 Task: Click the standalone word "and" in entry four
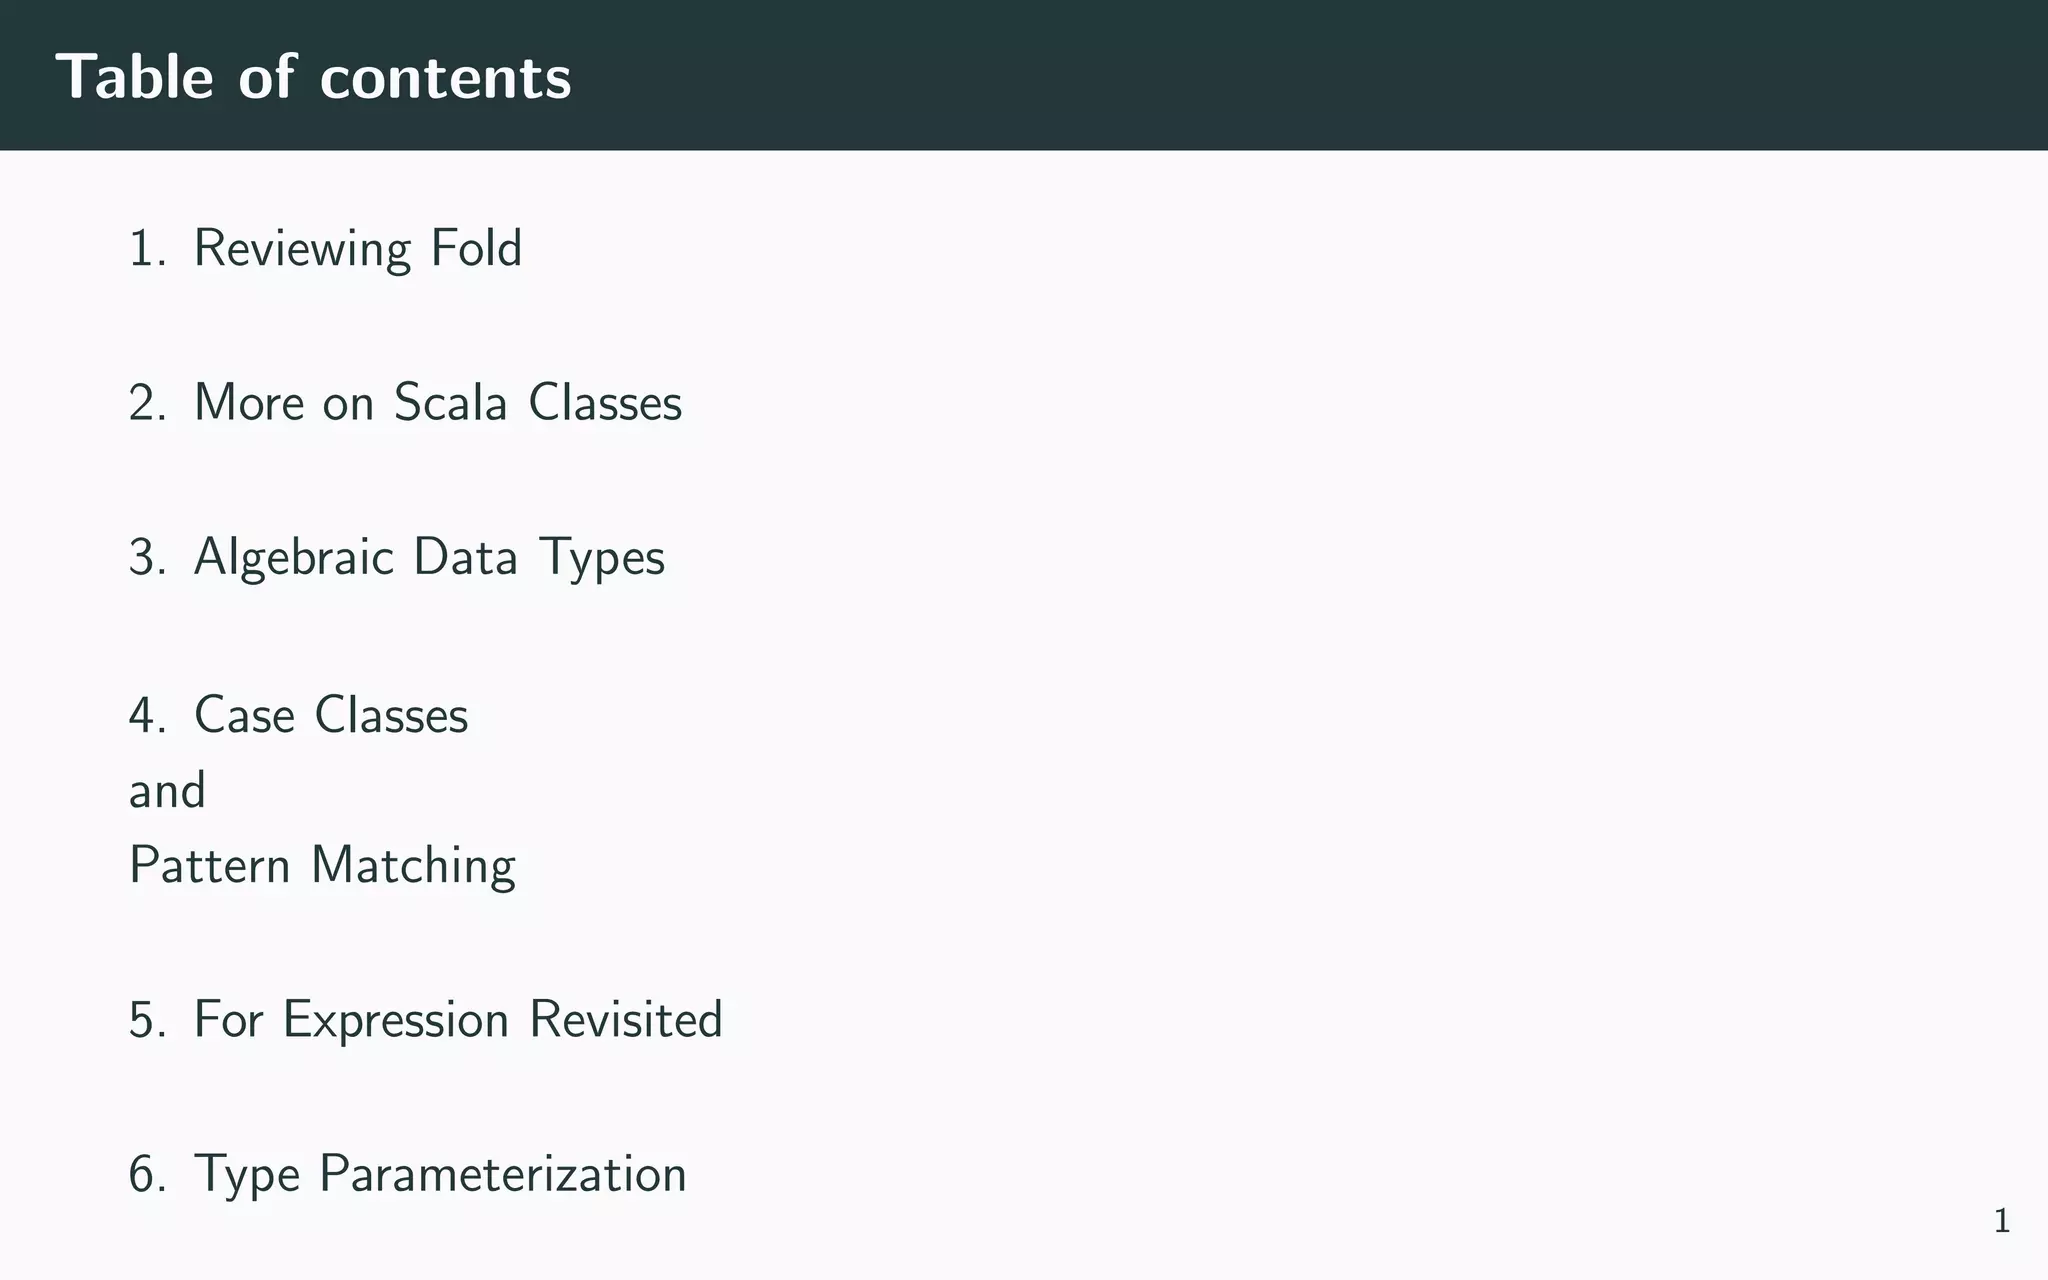[x=167, y=791]
